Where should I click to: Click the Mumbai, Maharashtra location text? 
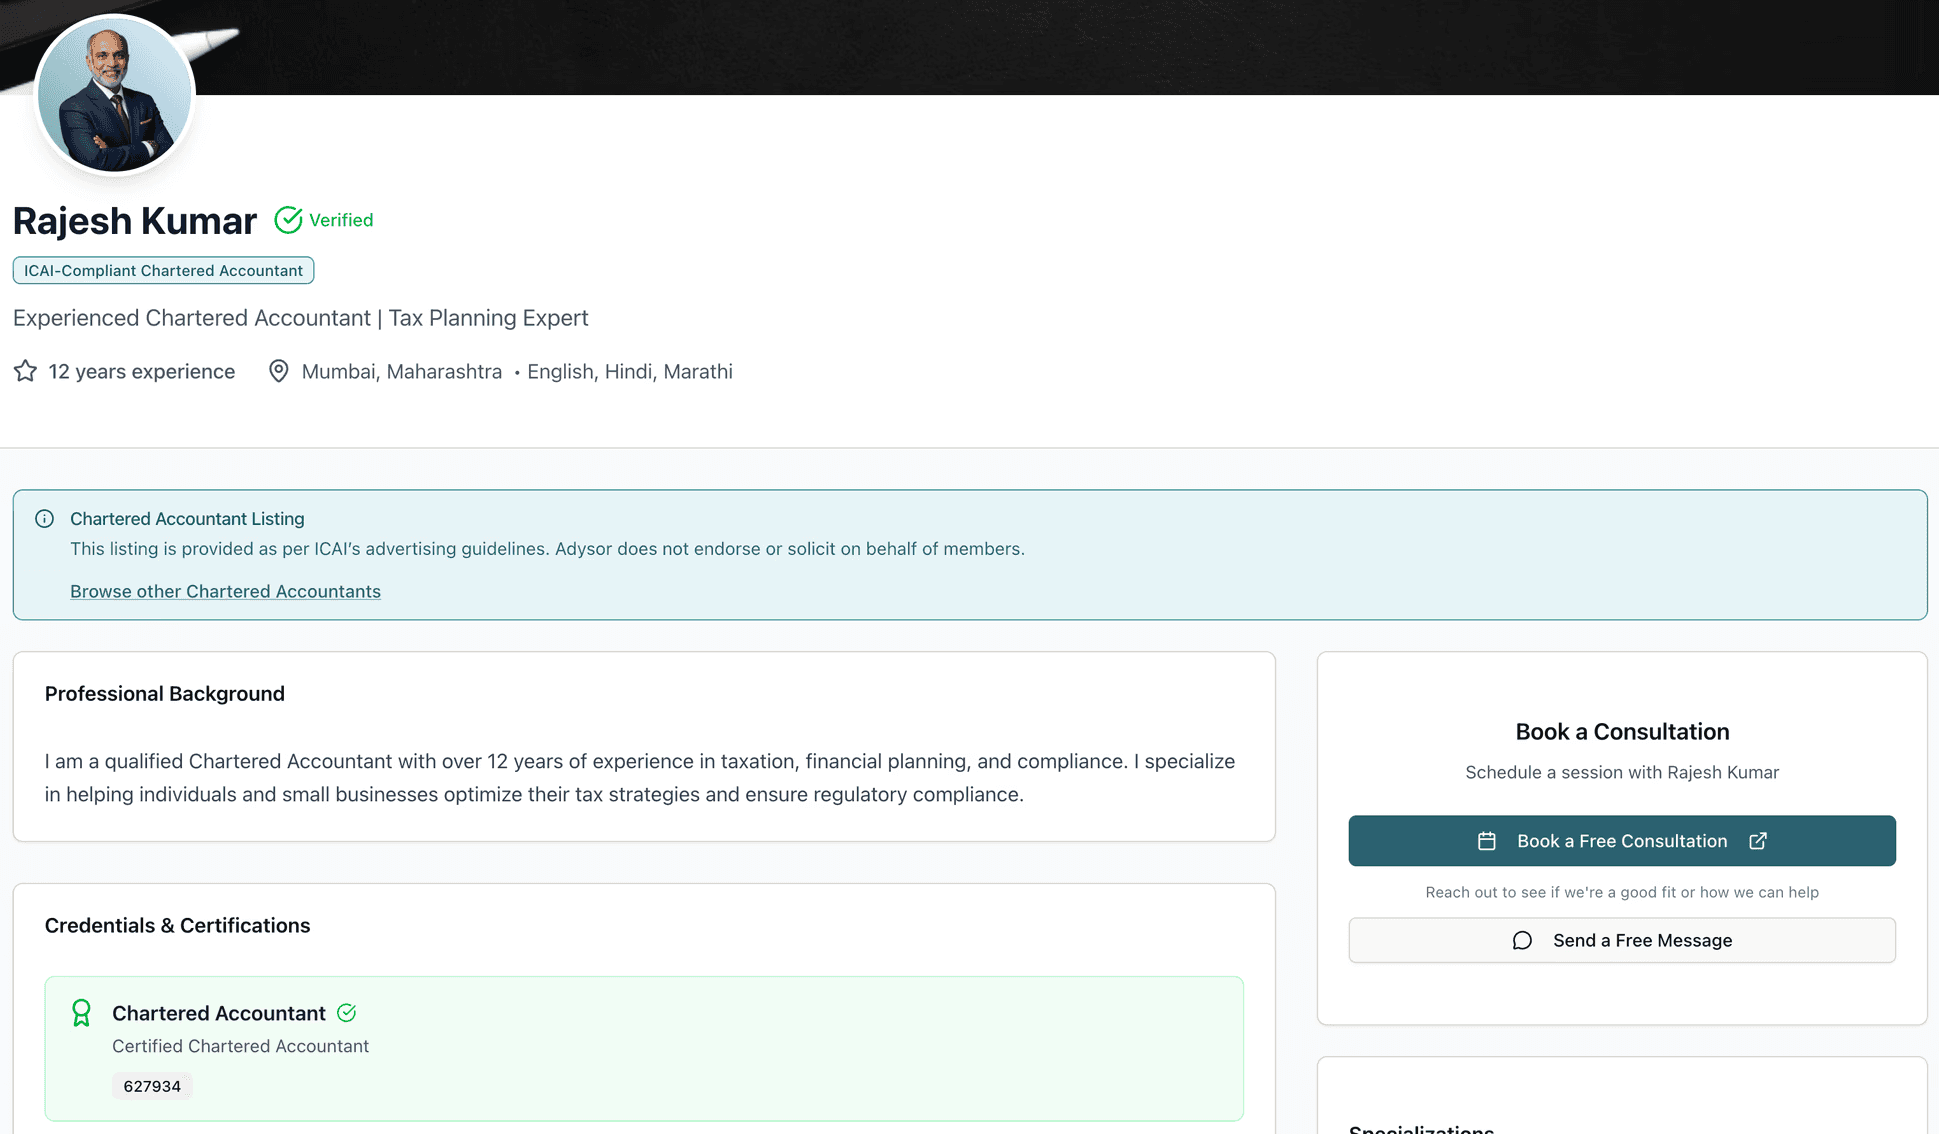pos(401,372)
